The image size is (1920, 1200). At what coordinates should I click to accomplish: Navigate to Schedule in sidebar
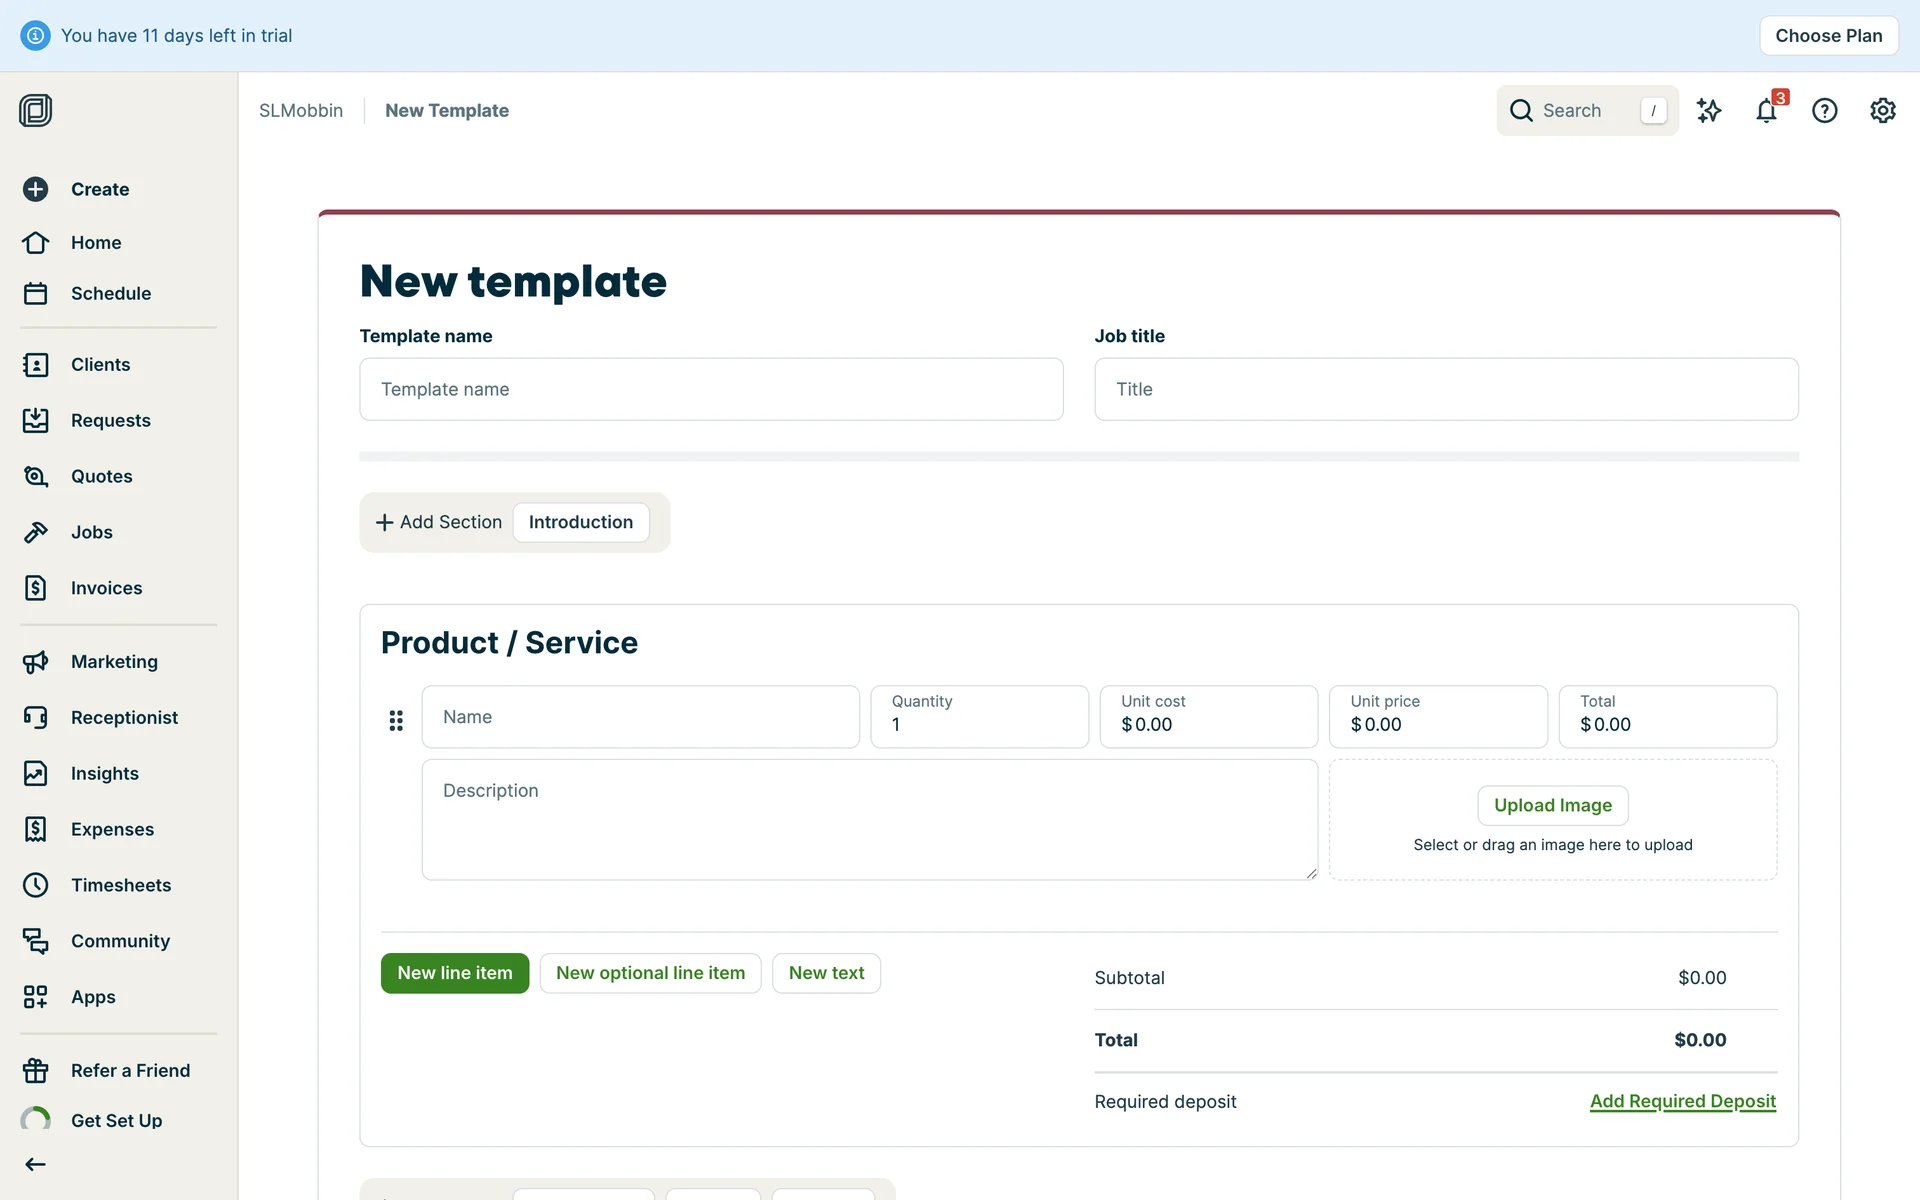(x=110, y=293)
